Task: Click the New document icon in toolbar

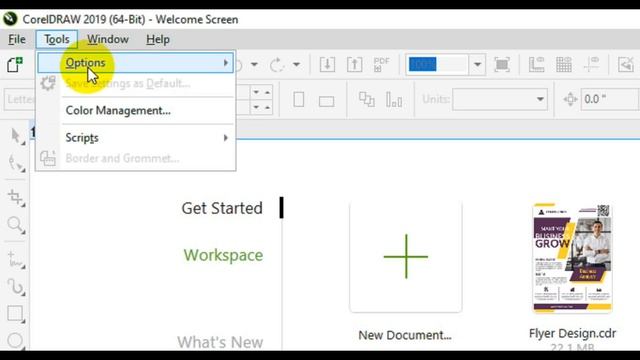Action: click(14, 64)
